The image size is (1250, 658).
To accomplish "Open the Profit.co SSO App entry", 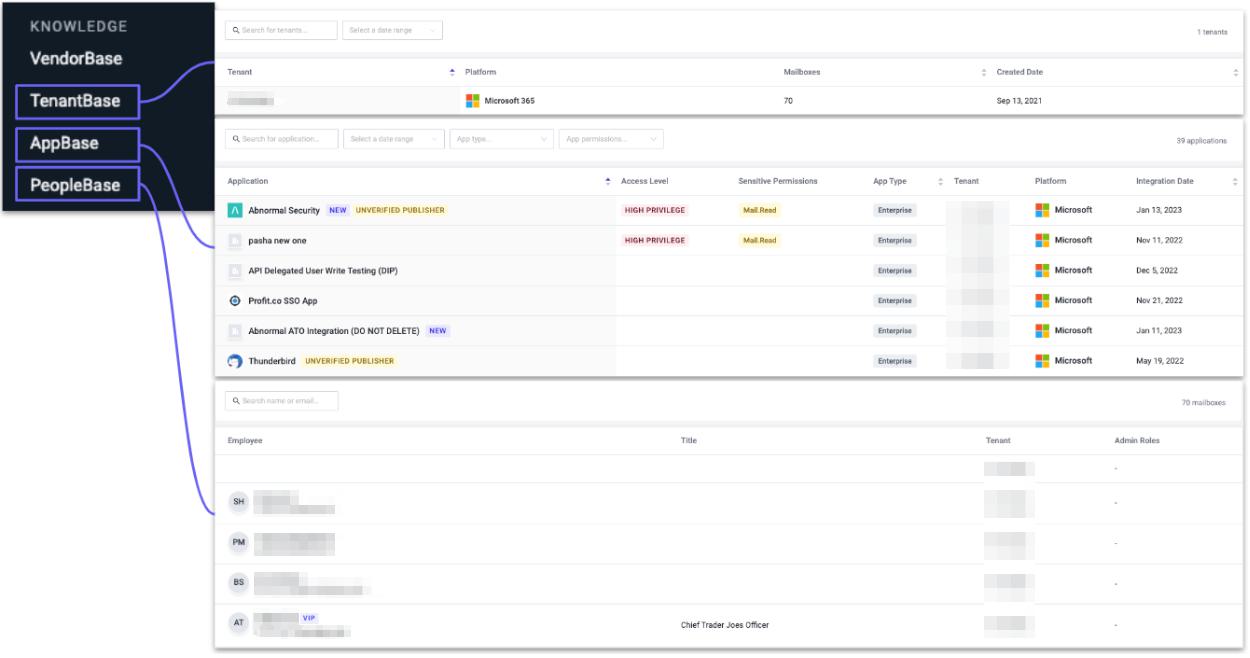I will click(x=283, y=301).
